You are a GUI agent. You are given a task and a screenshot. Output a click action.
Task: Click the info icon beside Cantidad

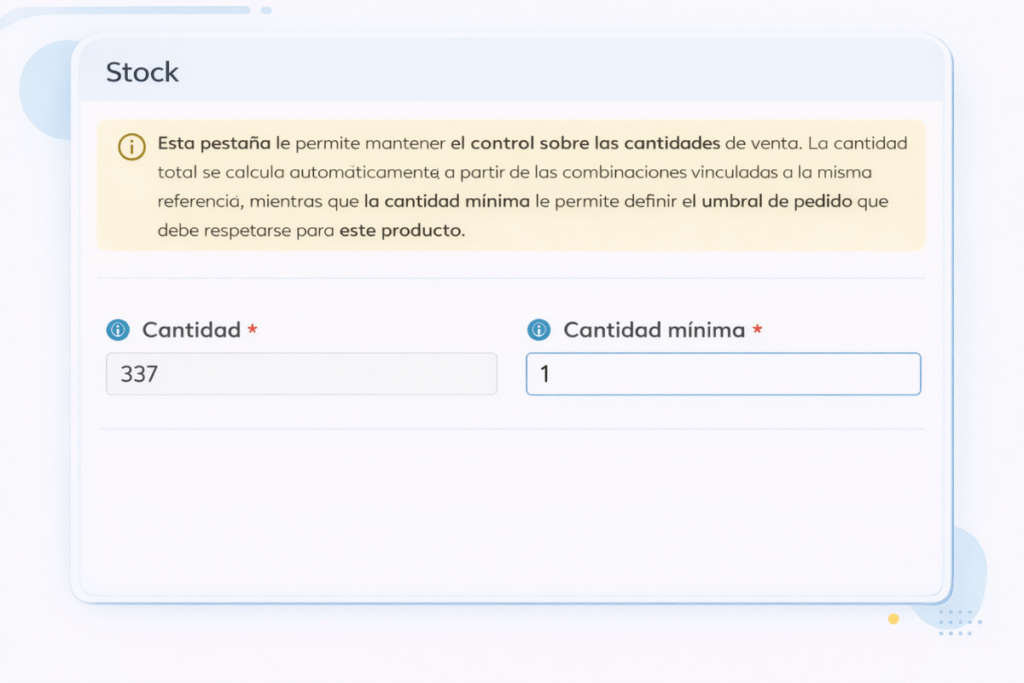coord(118,330)
